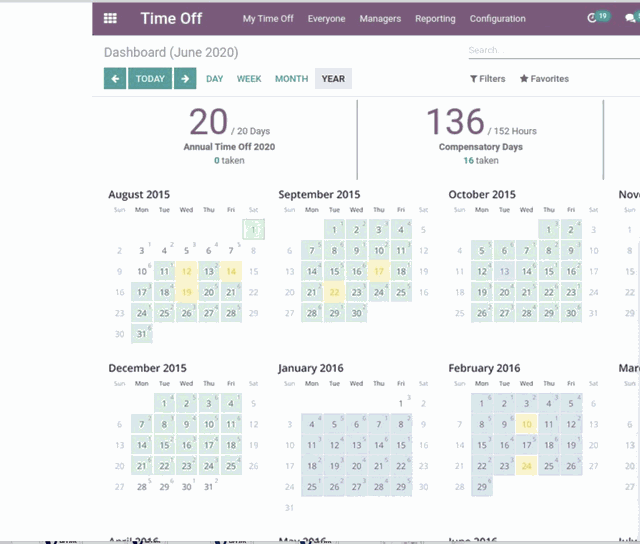Image resolution: width=640 pixels, height=544 pixels.
Task: Switch to Month view
Action: 292,79
